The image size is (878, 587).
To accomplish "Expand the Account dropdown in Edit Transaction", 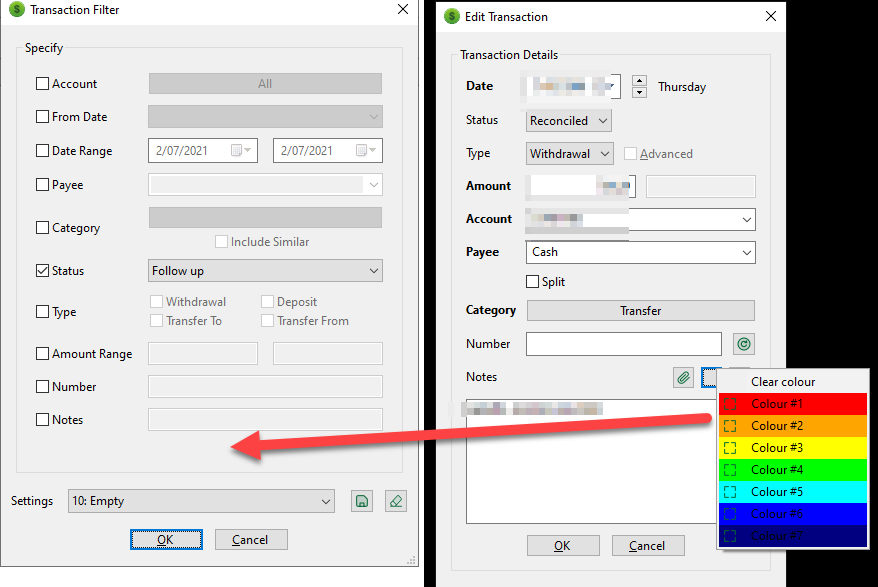I will [746, 220].
